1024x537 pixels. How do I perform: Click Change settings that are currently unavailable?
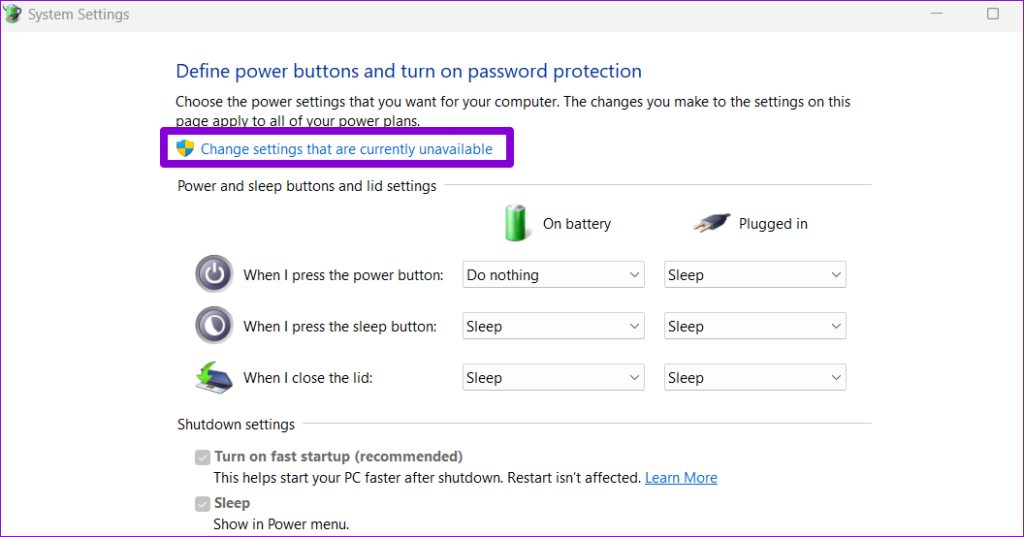(x=346, y=149)
